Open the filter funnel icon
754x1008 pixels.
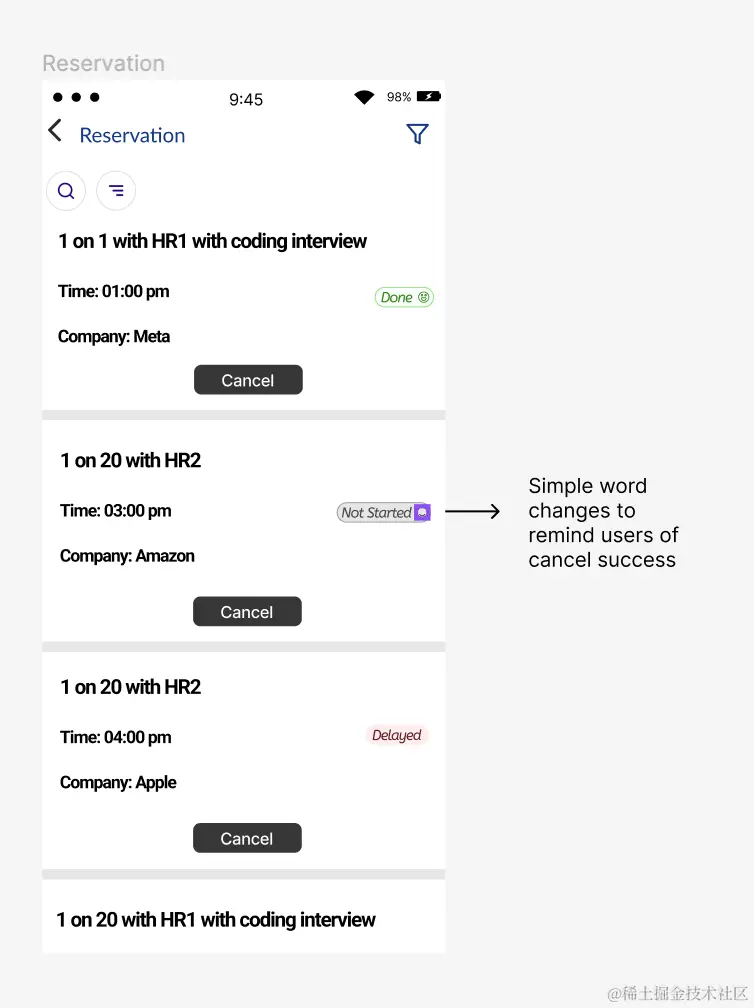click(417, 134)
